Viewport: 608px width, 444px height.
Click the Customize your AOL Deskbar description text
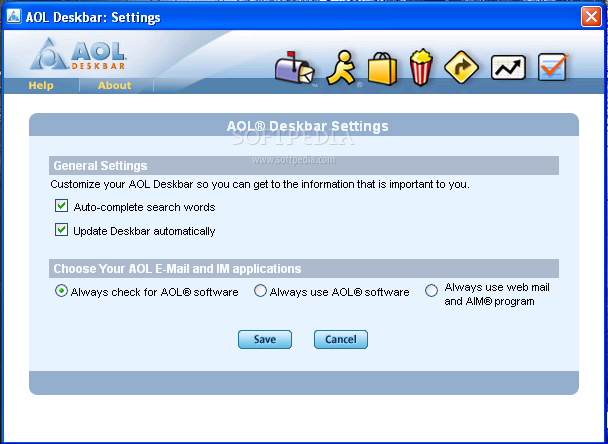[260, 184]
